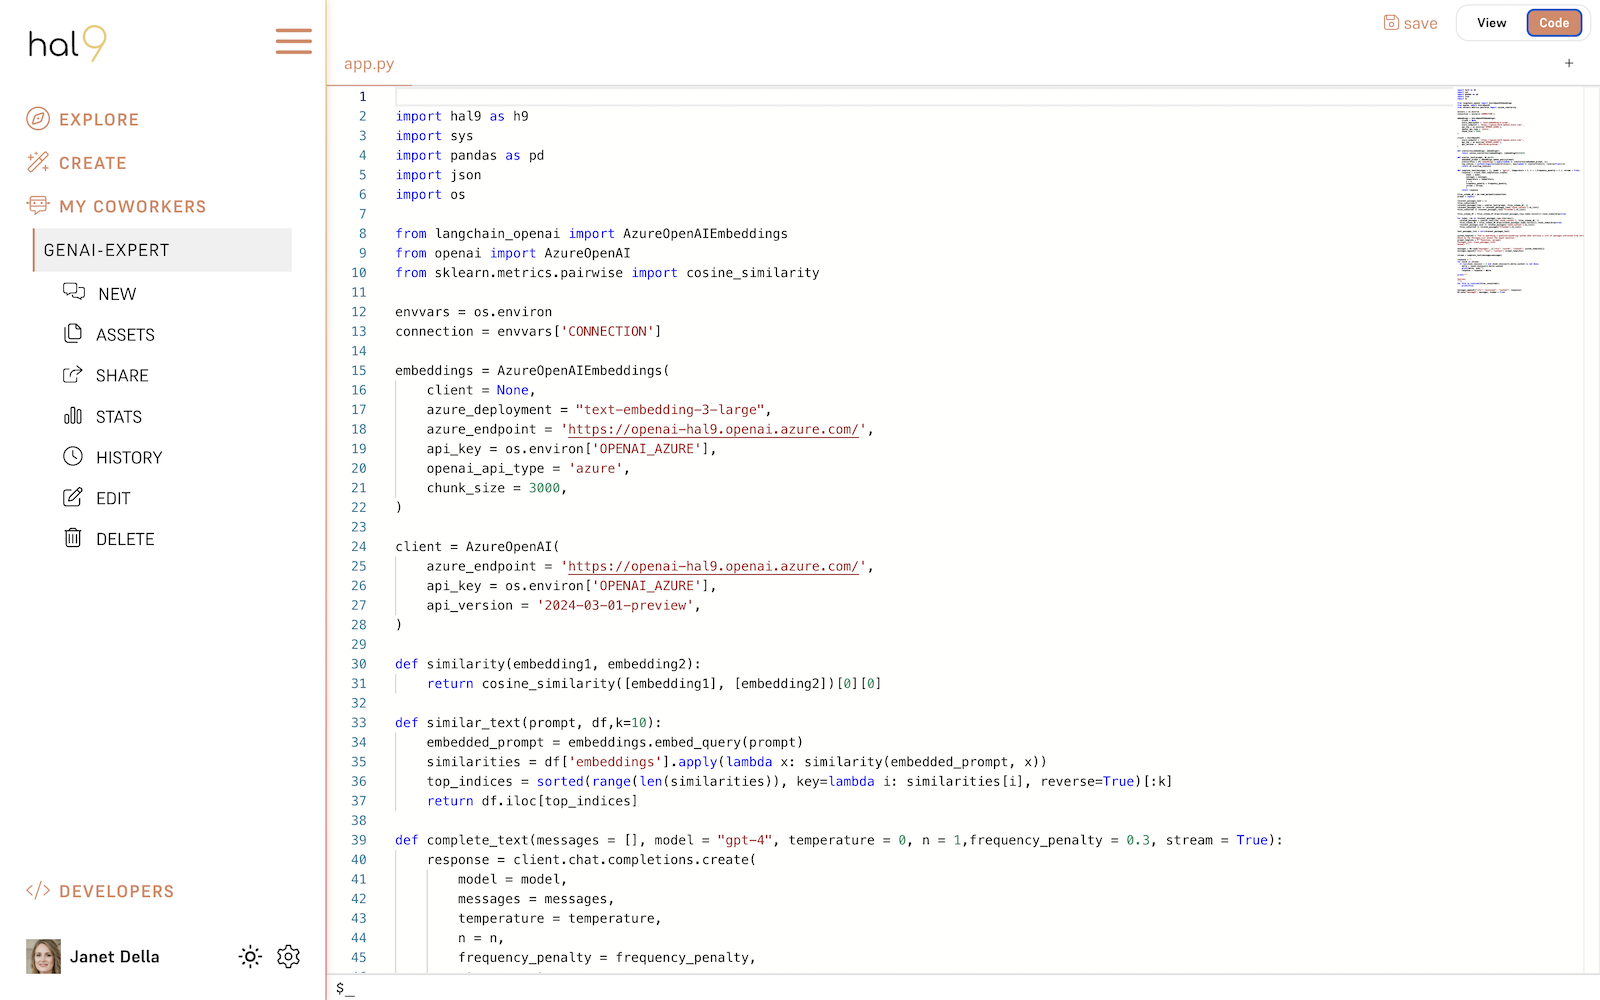Click the Stats bar chart icon
This screenshot has height=1000, width=1600.
click(73, 416)
